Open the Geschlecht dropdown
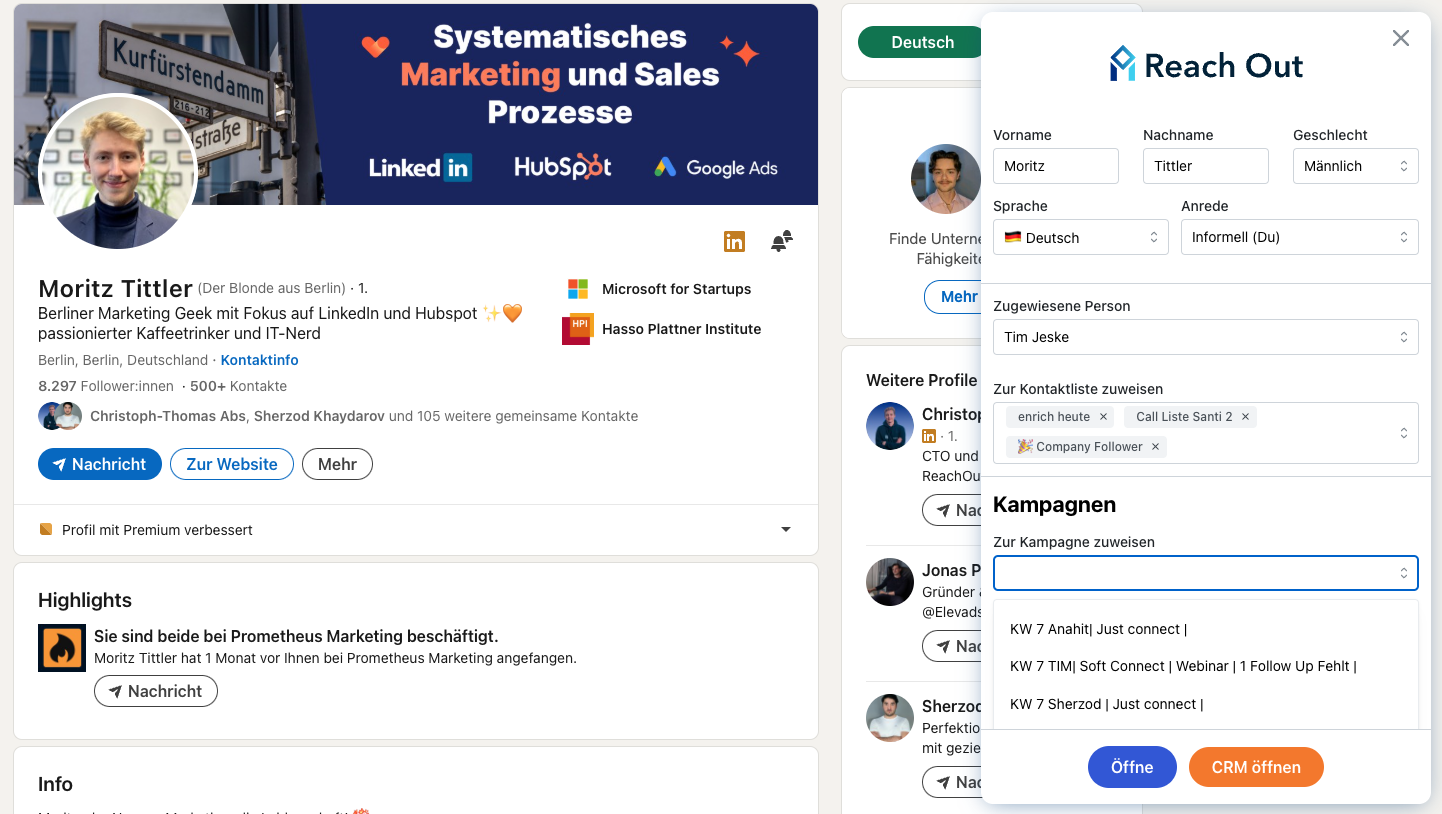The width and height of the screenshot is (1442, 814). coord(1355,166)
